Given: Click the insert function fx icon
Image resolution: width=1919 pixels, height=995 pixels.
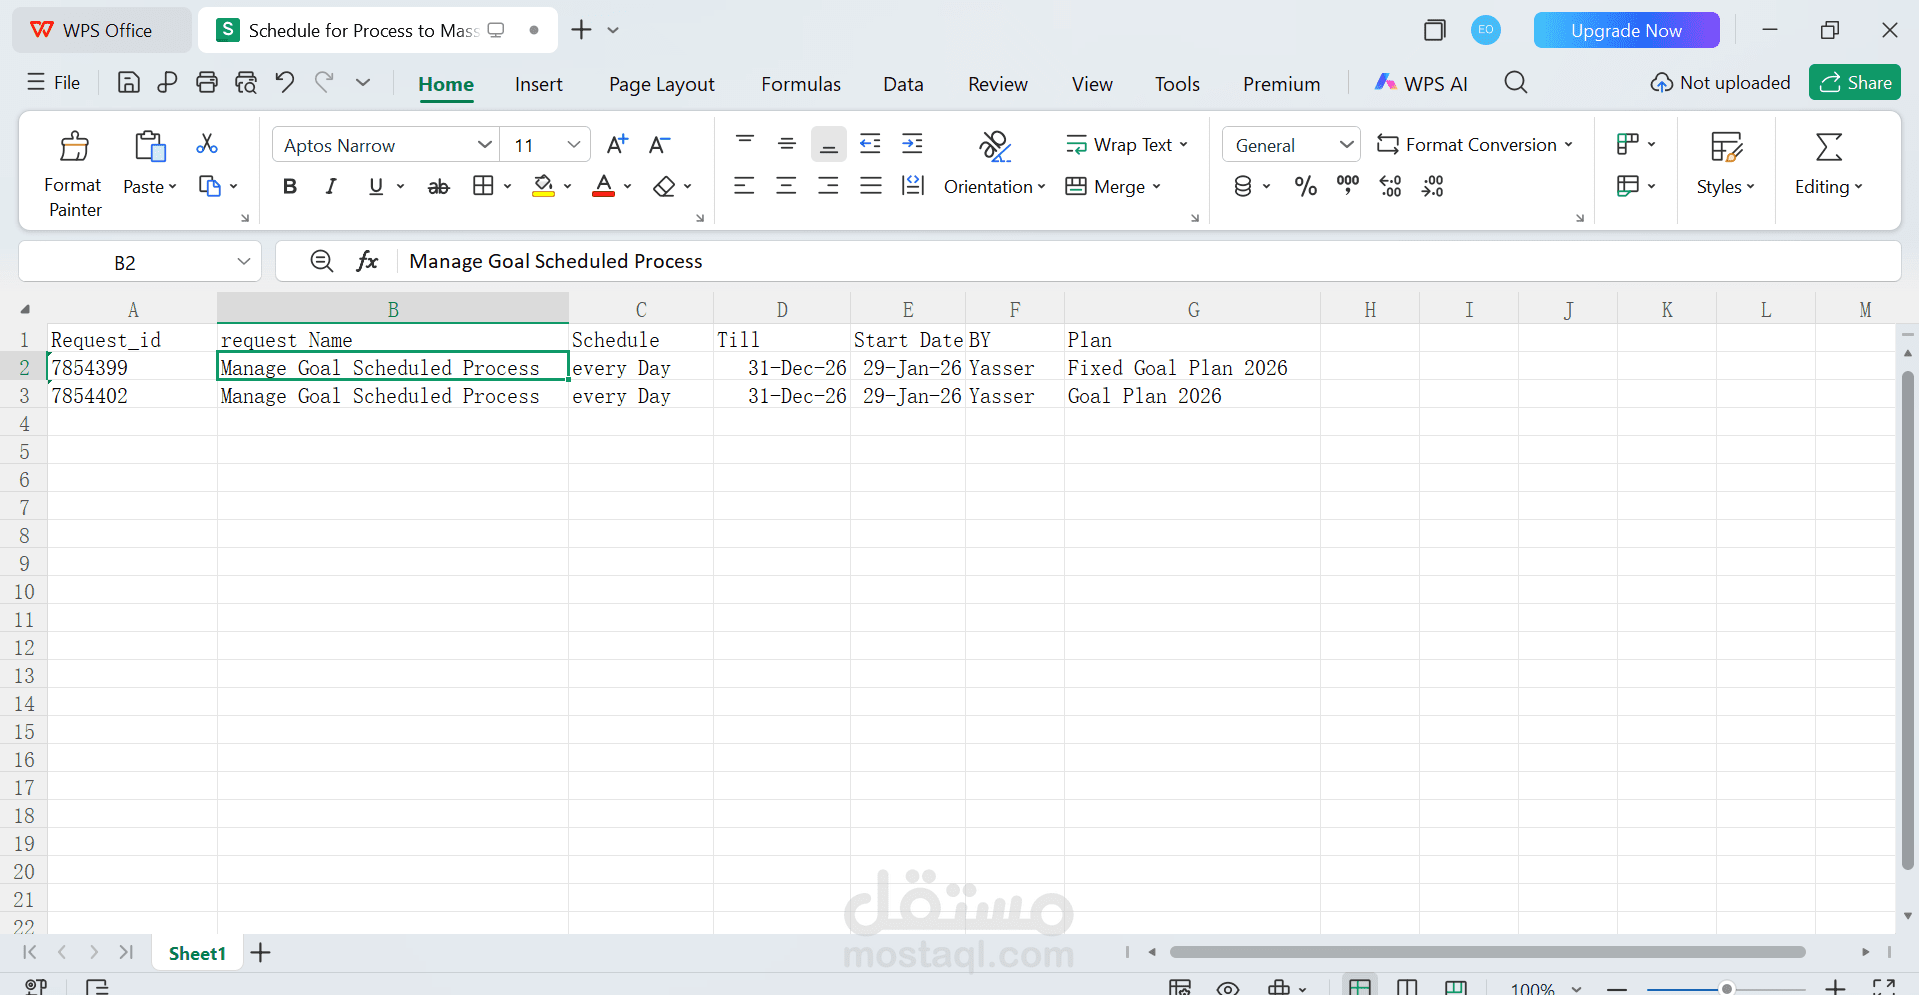Looking at the screenshot, I should (x=368, y=261).
